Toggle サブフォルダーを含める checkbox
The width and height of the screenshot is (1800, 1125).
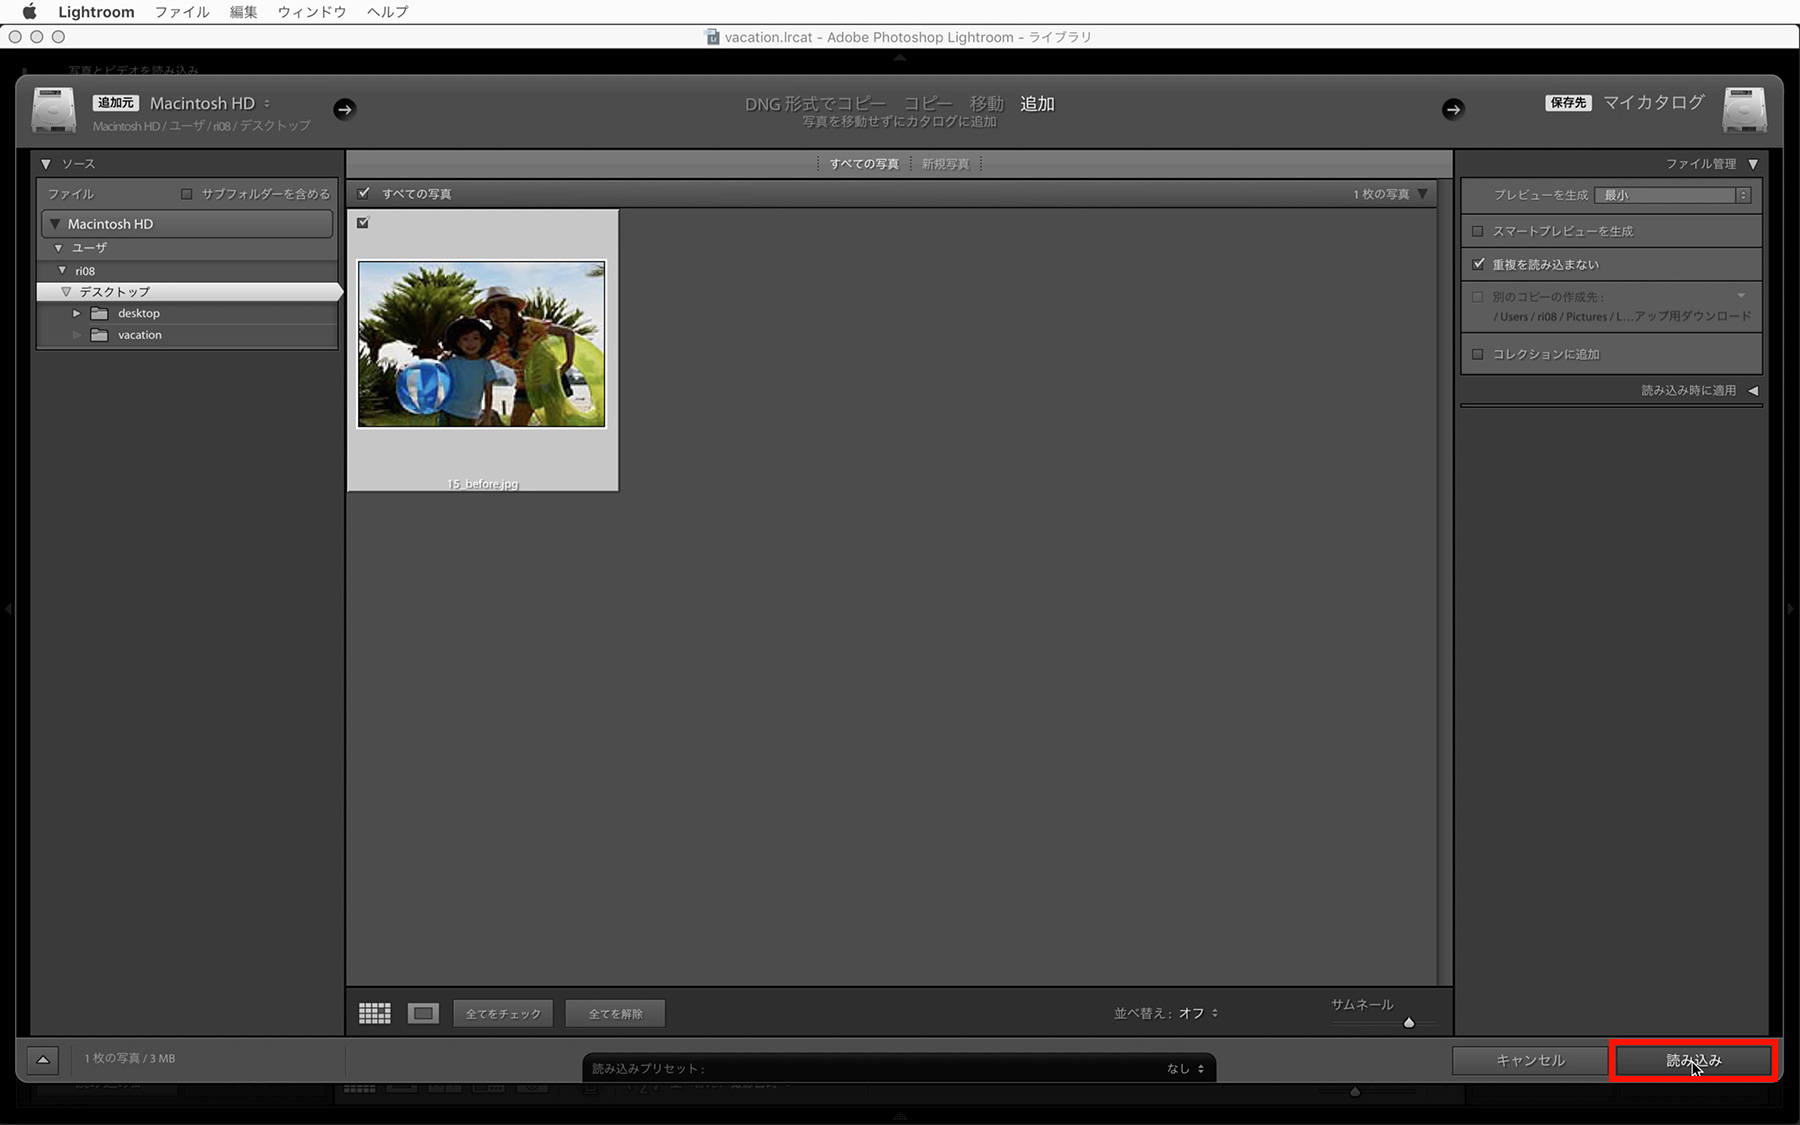click(186, 194)
